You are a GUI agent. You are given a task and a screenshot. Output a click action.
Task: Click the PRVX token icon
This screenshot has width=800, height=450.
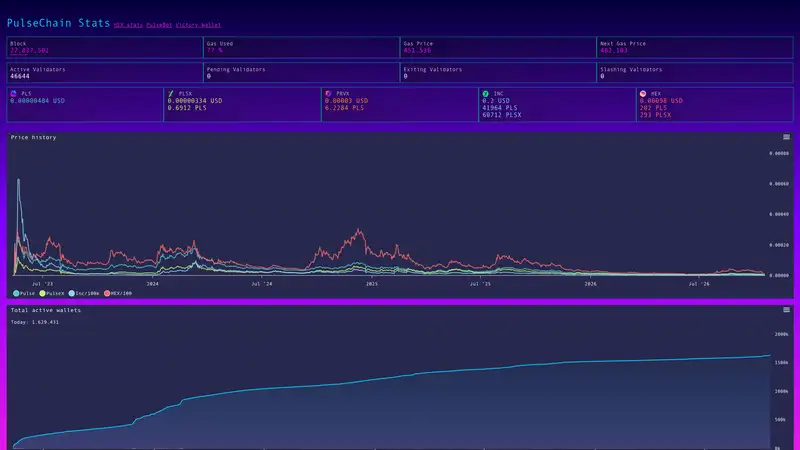click(329, 94)
